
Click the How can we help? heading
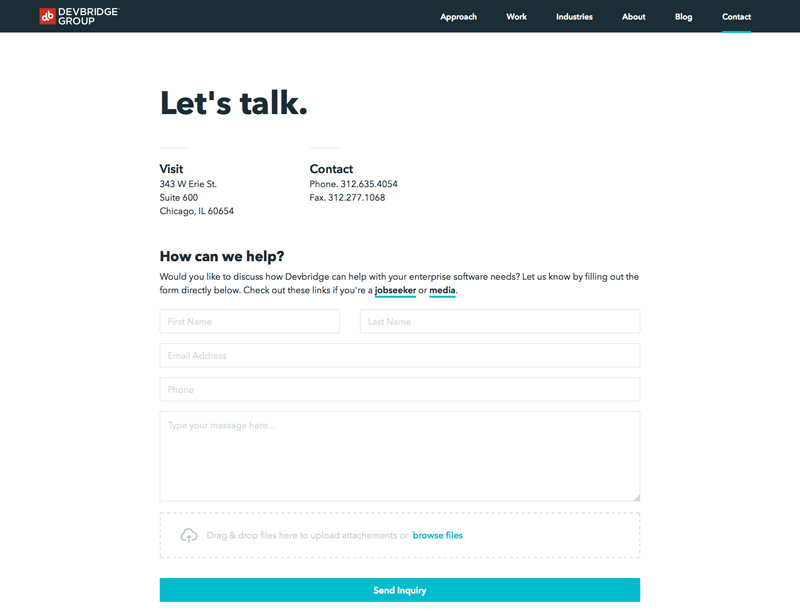click(x=222, y=256)
